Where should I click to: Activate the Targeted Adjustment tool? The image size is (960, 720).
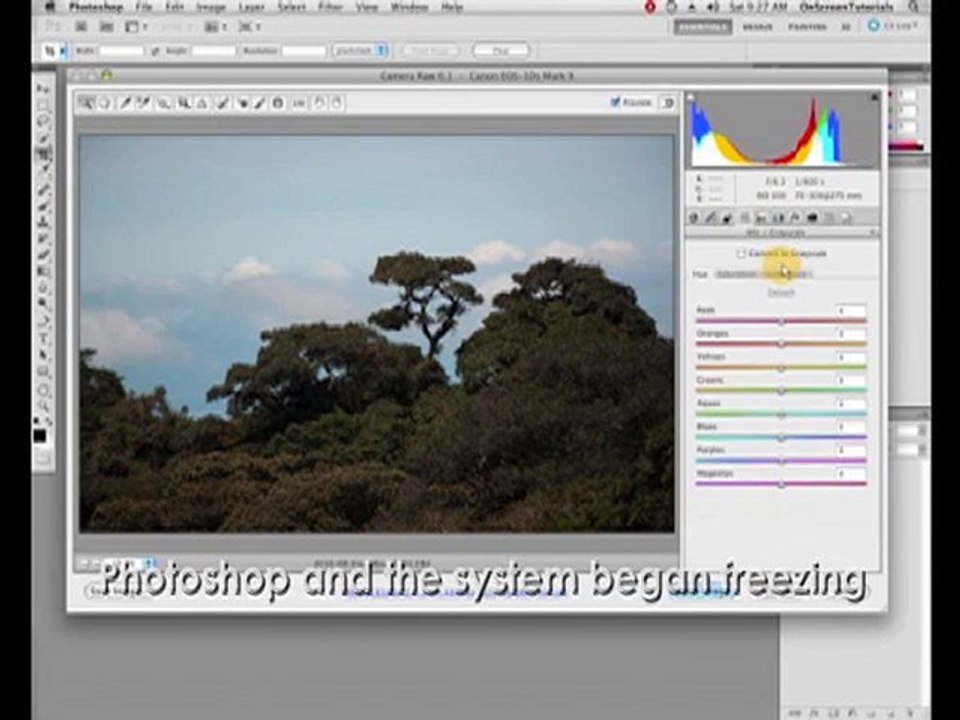pyautogui.click(x=163, y=103)
